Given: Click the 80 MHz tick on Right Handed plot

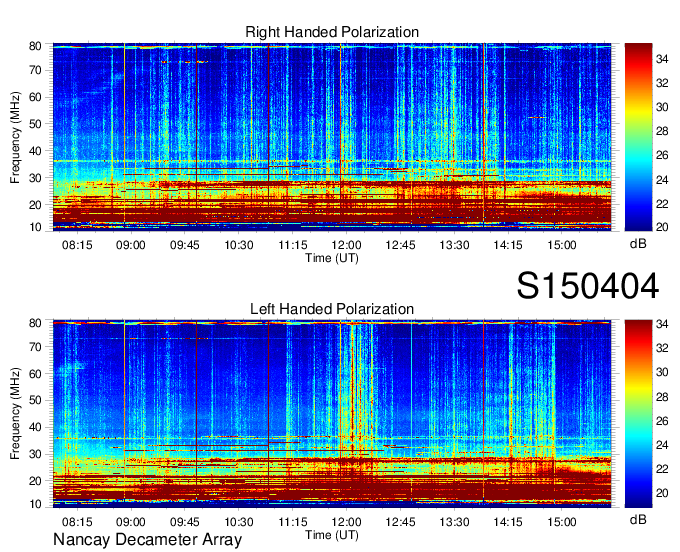Looking at the screenshot, I should pos(35,46).
